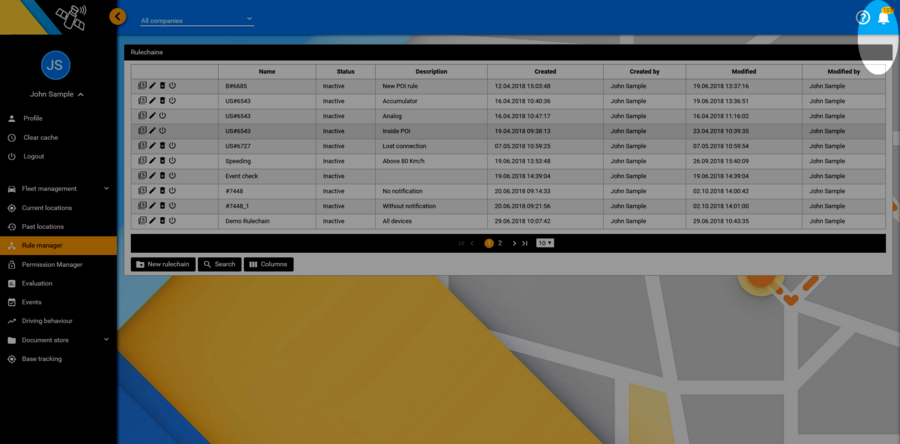Screen dimensions: 900x444
Task: Open Permission Manager in the sidebar
Action: click(52, 264)
